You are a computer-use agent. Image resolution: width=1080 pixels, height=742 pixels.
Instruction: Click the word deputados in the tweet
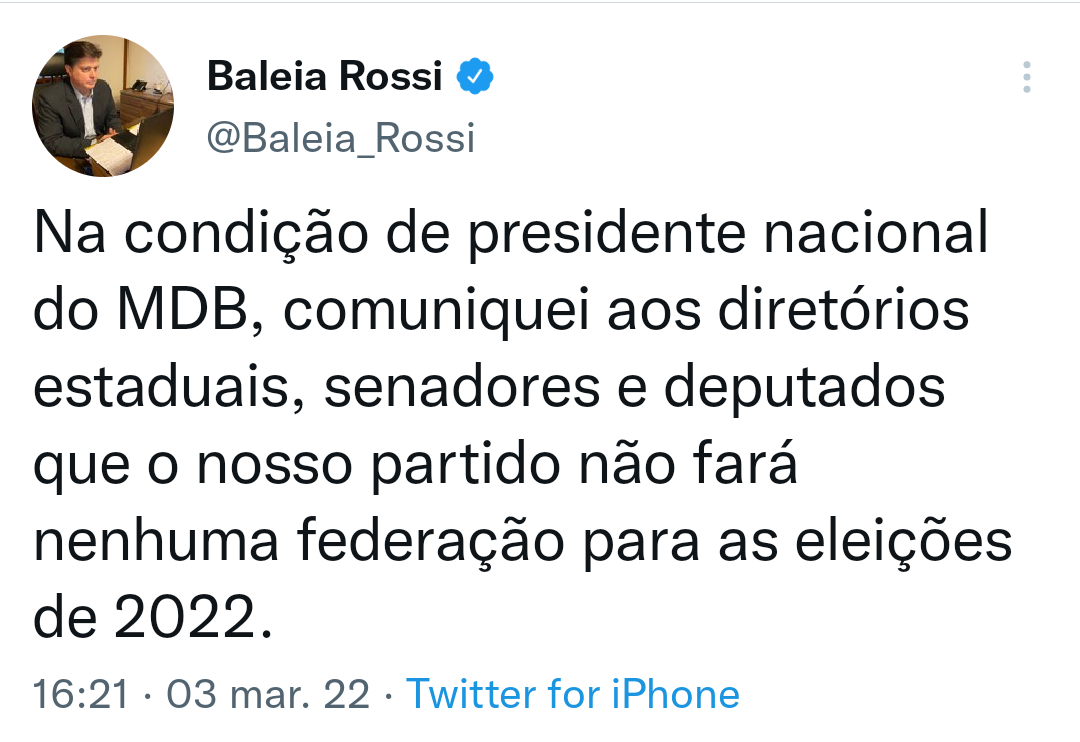click(804, 388)
